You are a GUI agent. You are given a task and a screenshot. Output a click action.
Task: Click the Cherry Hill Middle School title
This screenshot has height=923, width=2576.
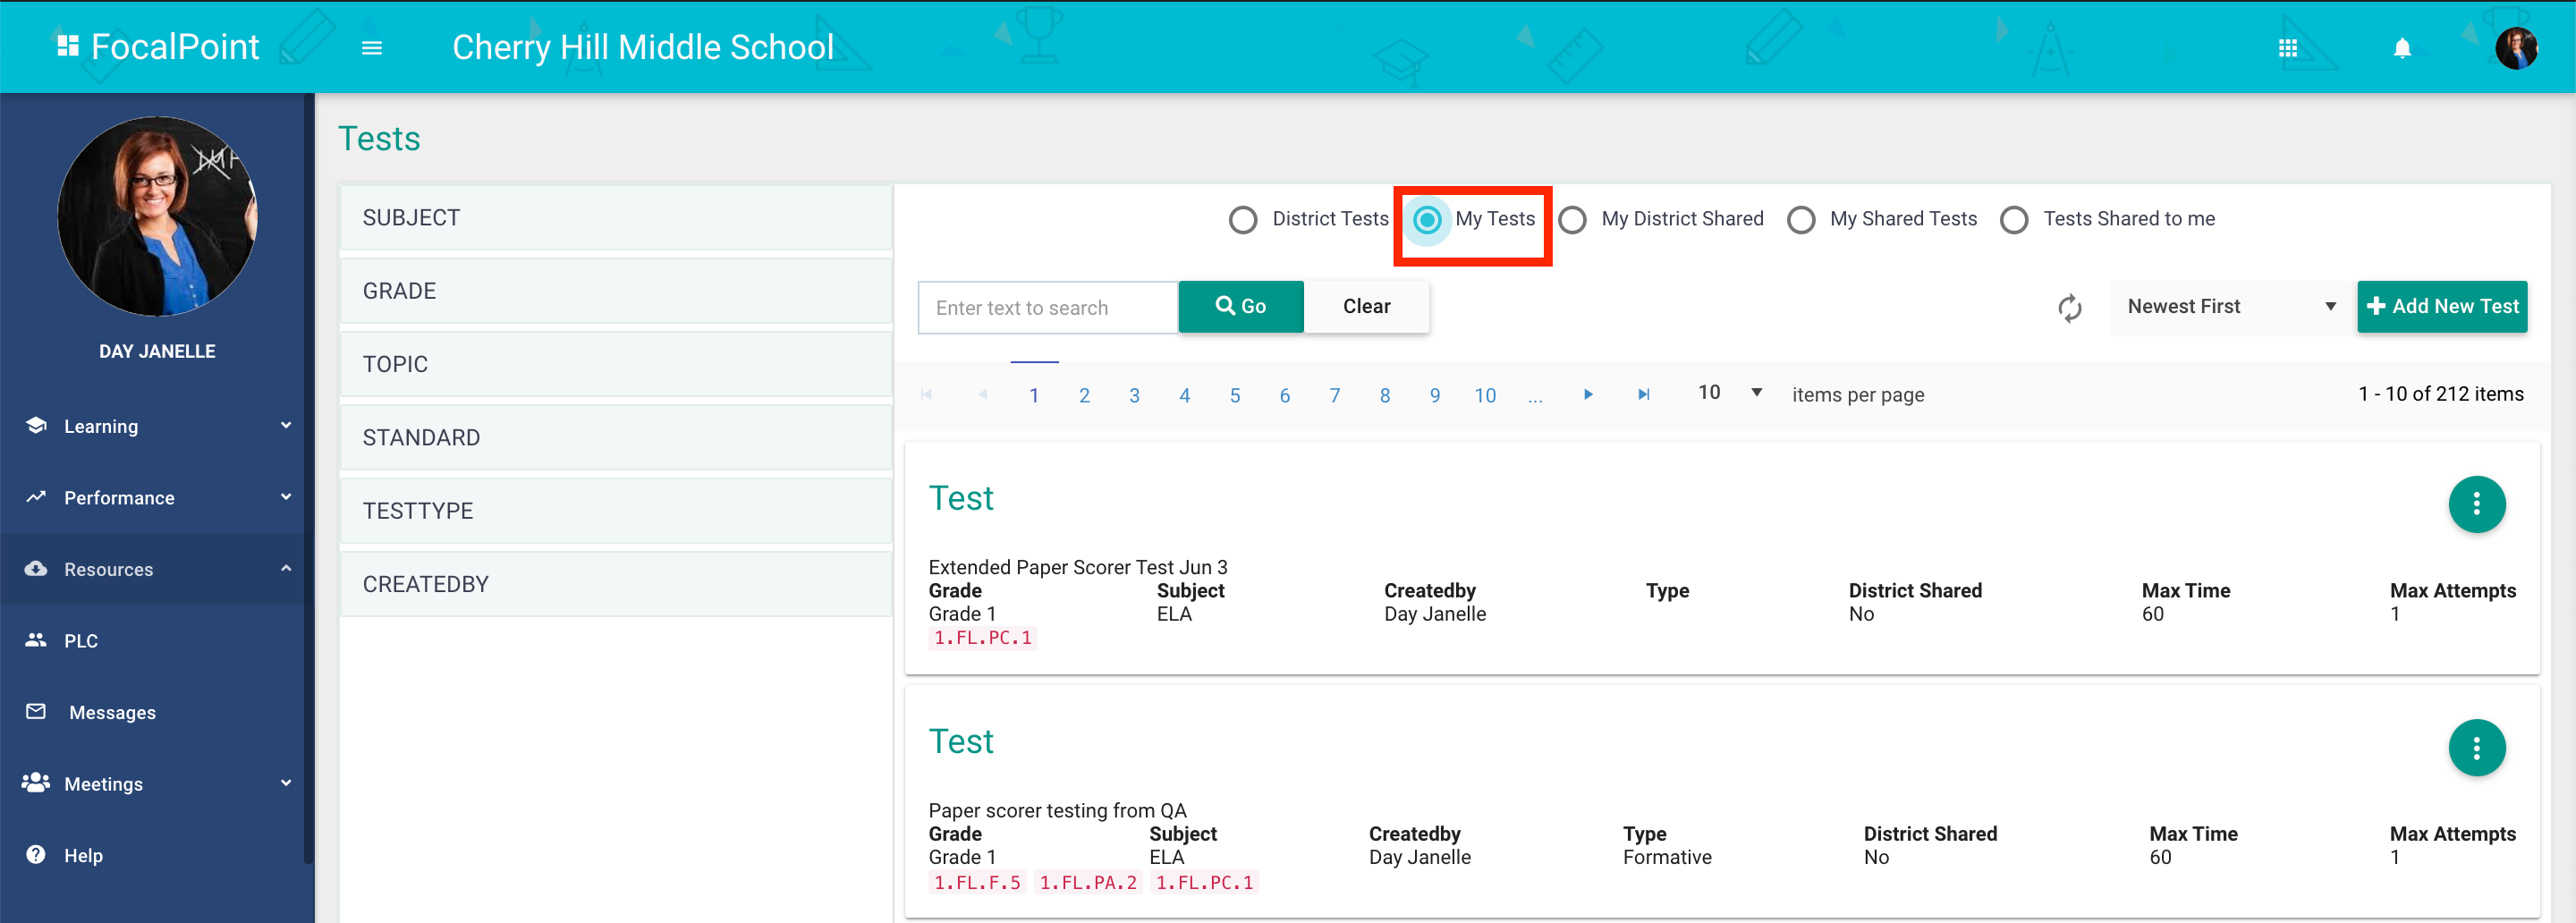coord(643,47)
